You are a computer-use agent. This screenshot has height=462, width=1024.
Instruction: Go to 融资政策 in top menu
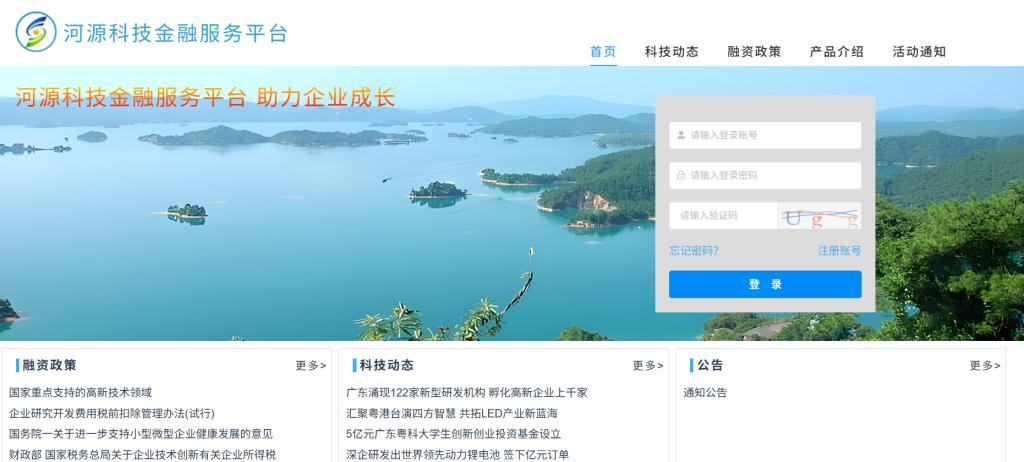coord(754,52)
